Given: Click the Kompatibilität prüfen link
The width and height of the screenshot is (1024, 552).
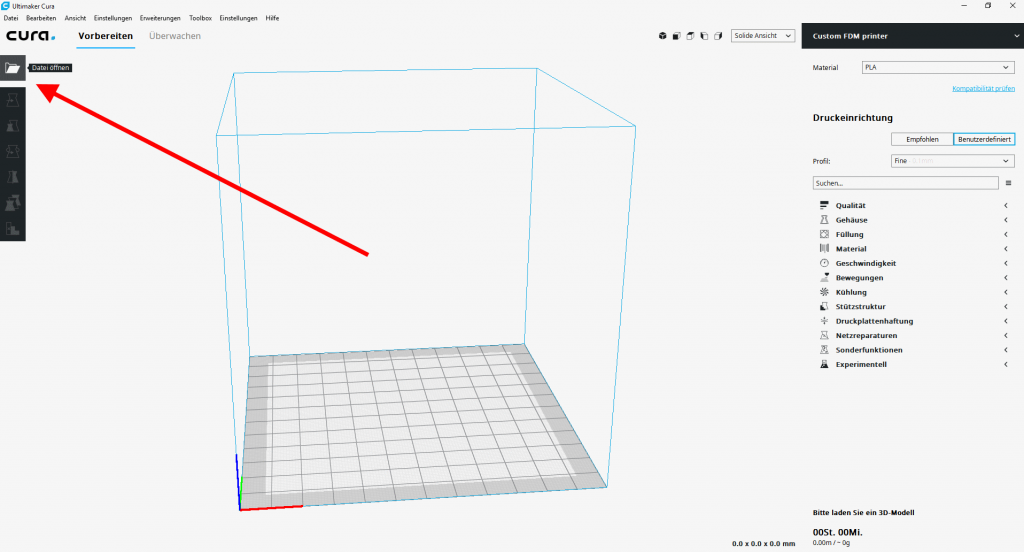Looking at the screenshot, I should [x=984, y=88].
